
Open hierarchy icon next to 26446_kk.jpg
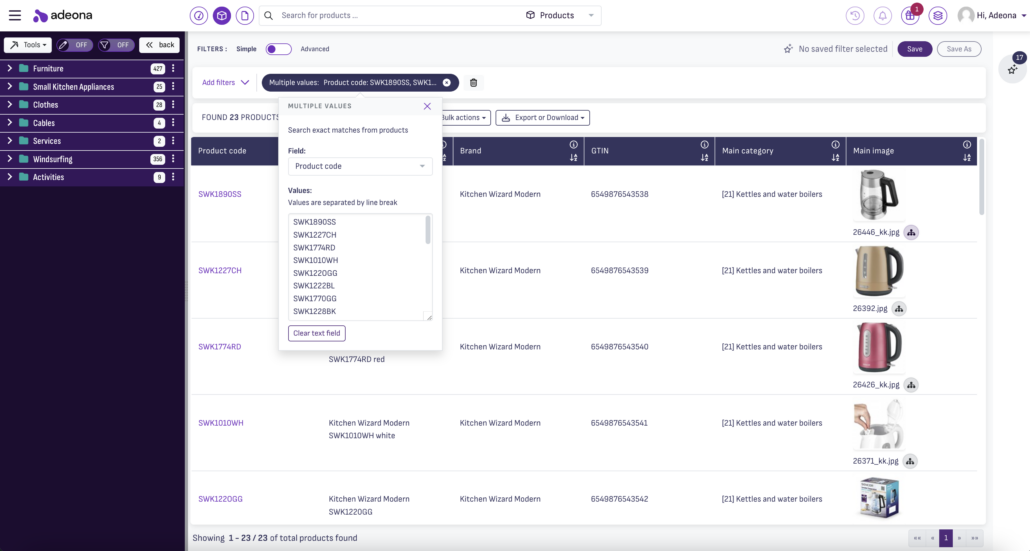click(911, 232)
